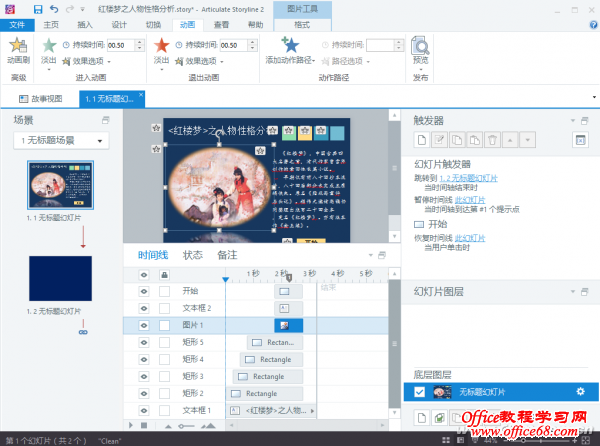The width and height of the screenshot is (600, 446).
Task: Switch to the 插入 (Insert) ribbon tab
Action: (85, 24)
